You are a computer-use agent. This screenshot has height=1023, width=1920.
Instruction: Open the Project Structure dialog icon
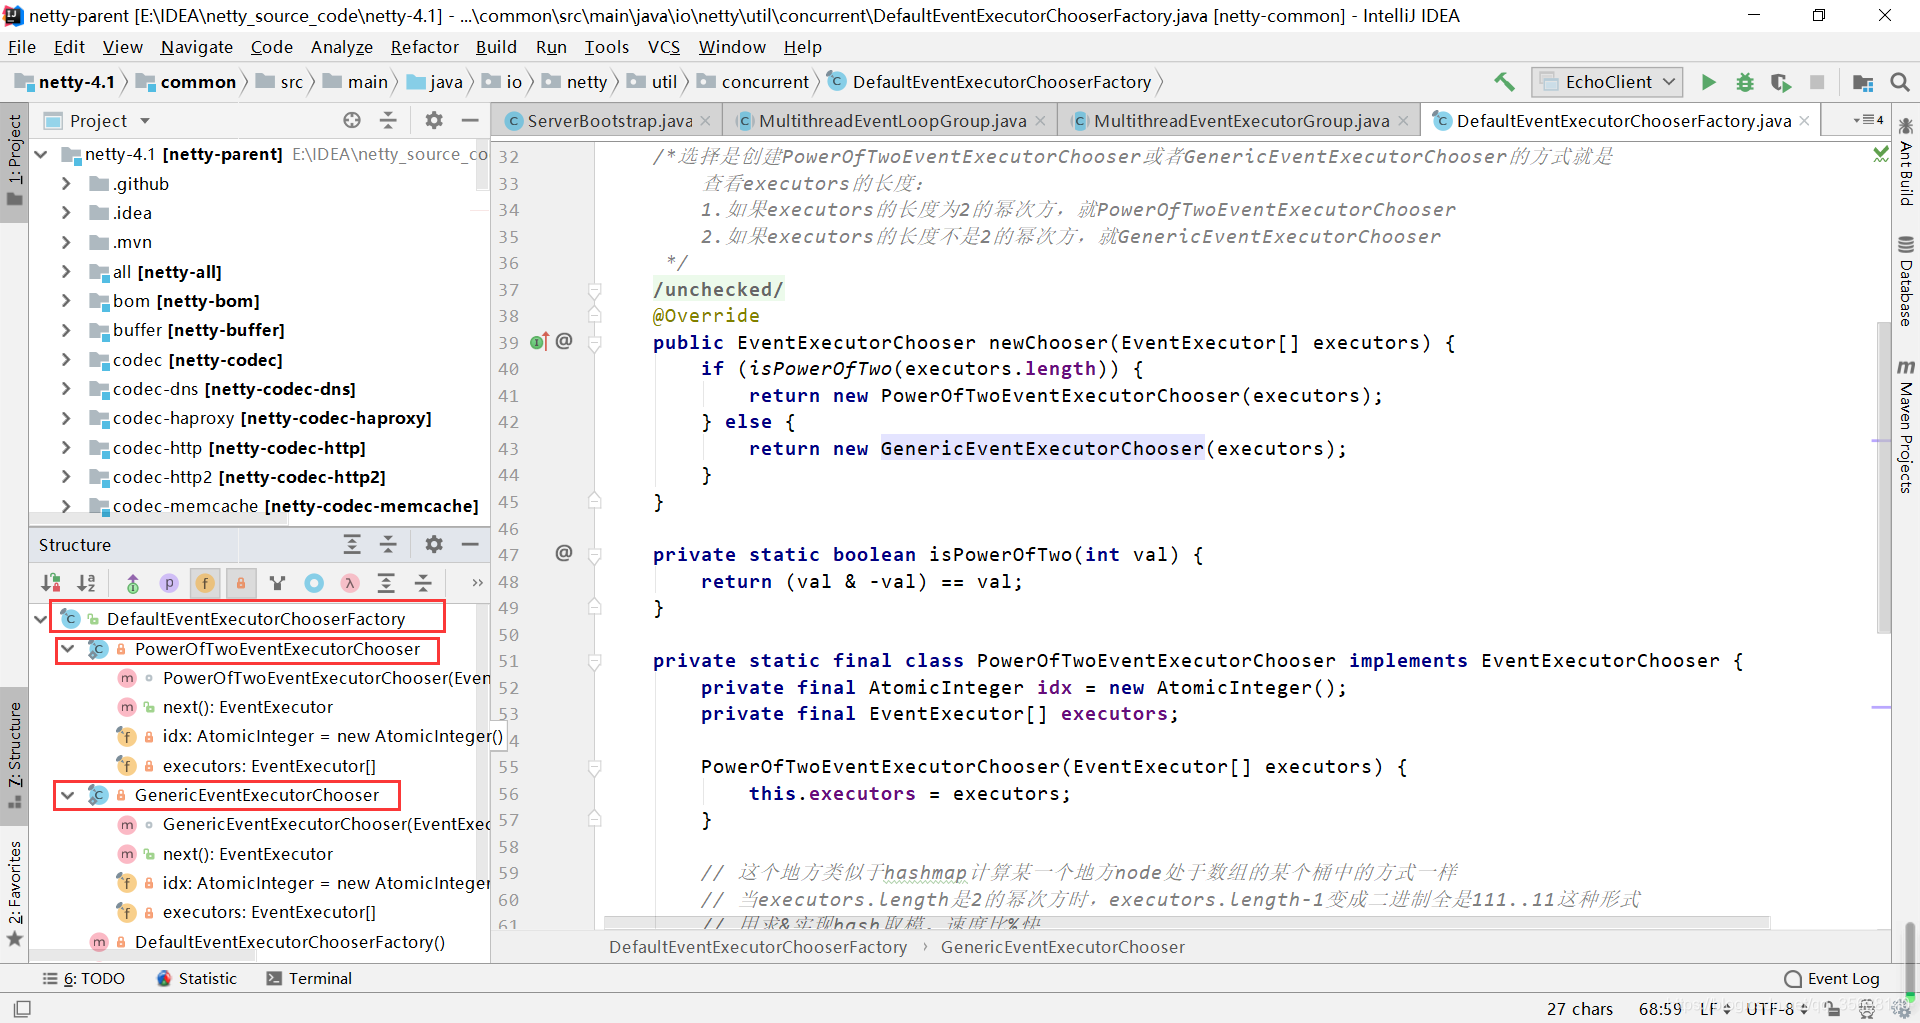point(1863,82)
